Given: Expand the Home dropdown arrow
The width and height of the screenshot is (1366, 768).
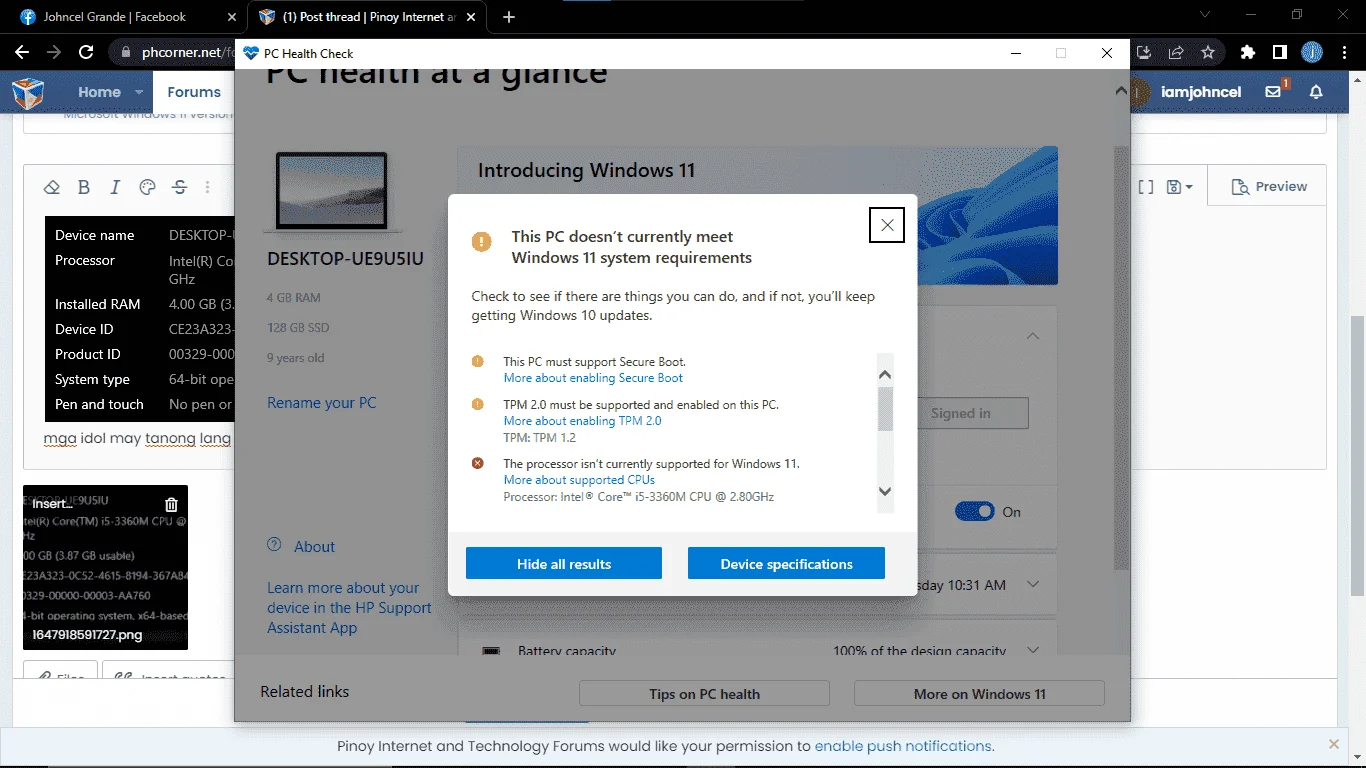Looking at the screenshot, I should pos(139,92).
